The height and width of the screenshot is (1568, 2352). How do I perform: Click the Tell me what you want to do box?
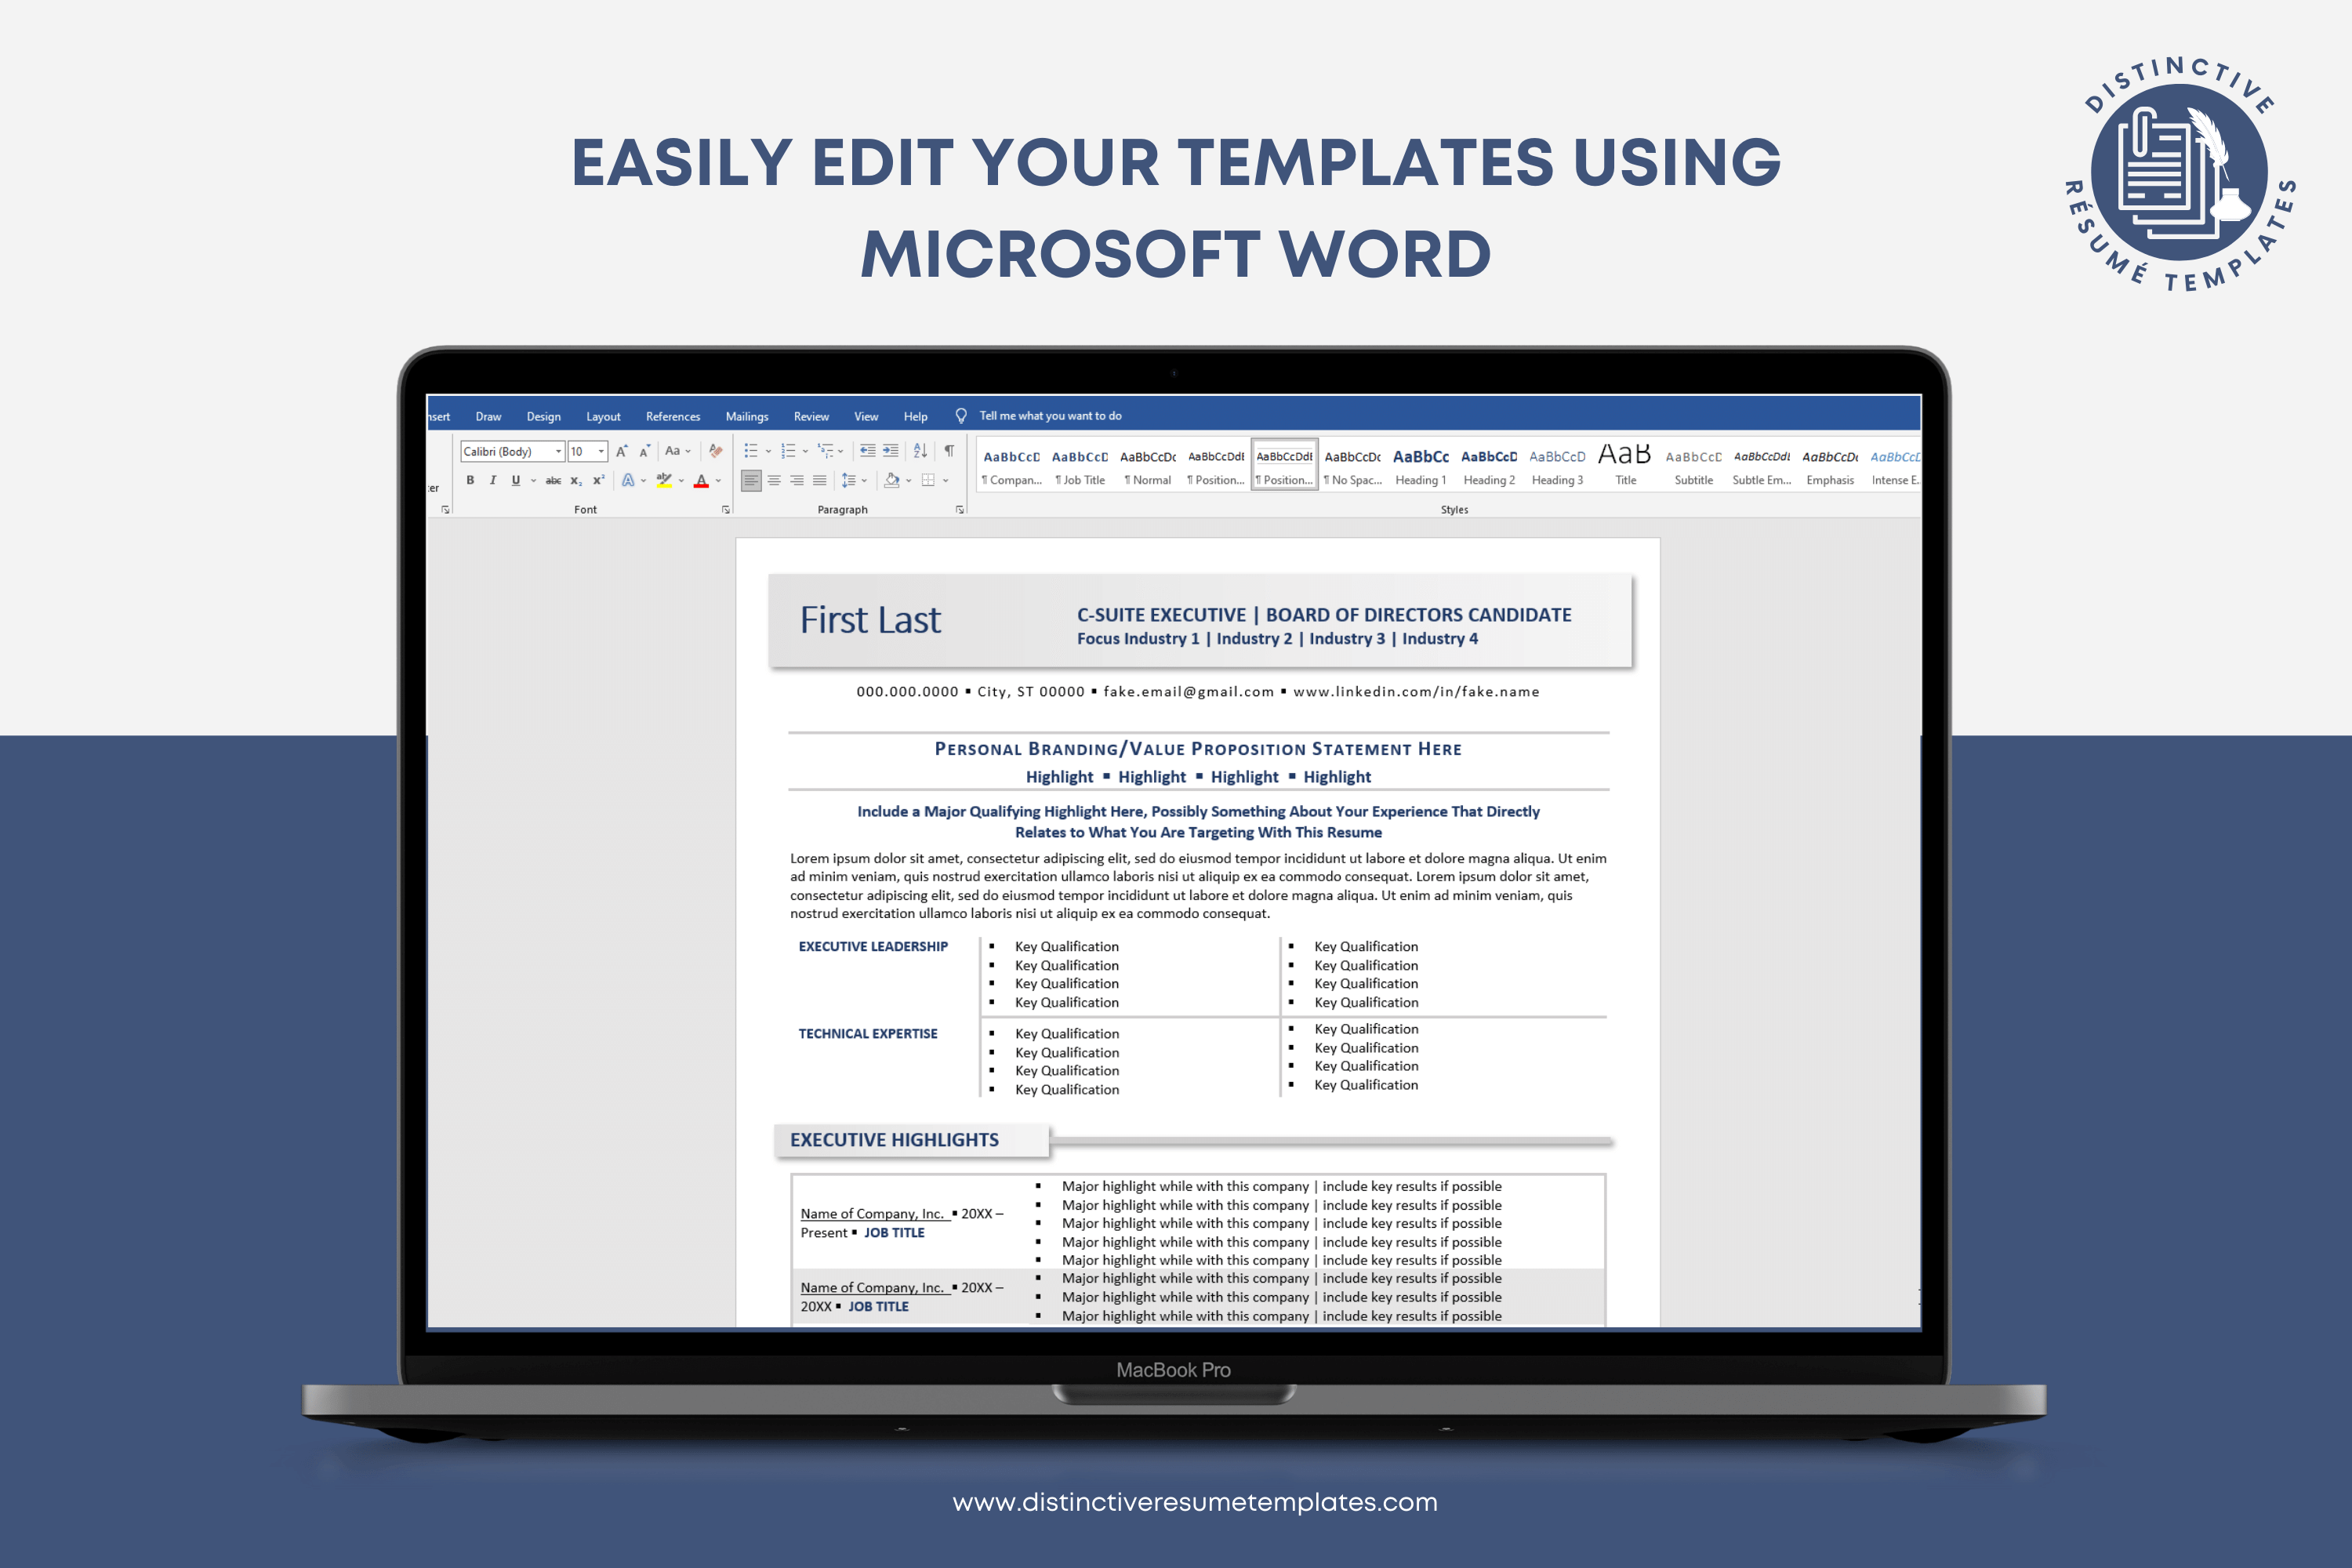click(x=1050, y=416)
